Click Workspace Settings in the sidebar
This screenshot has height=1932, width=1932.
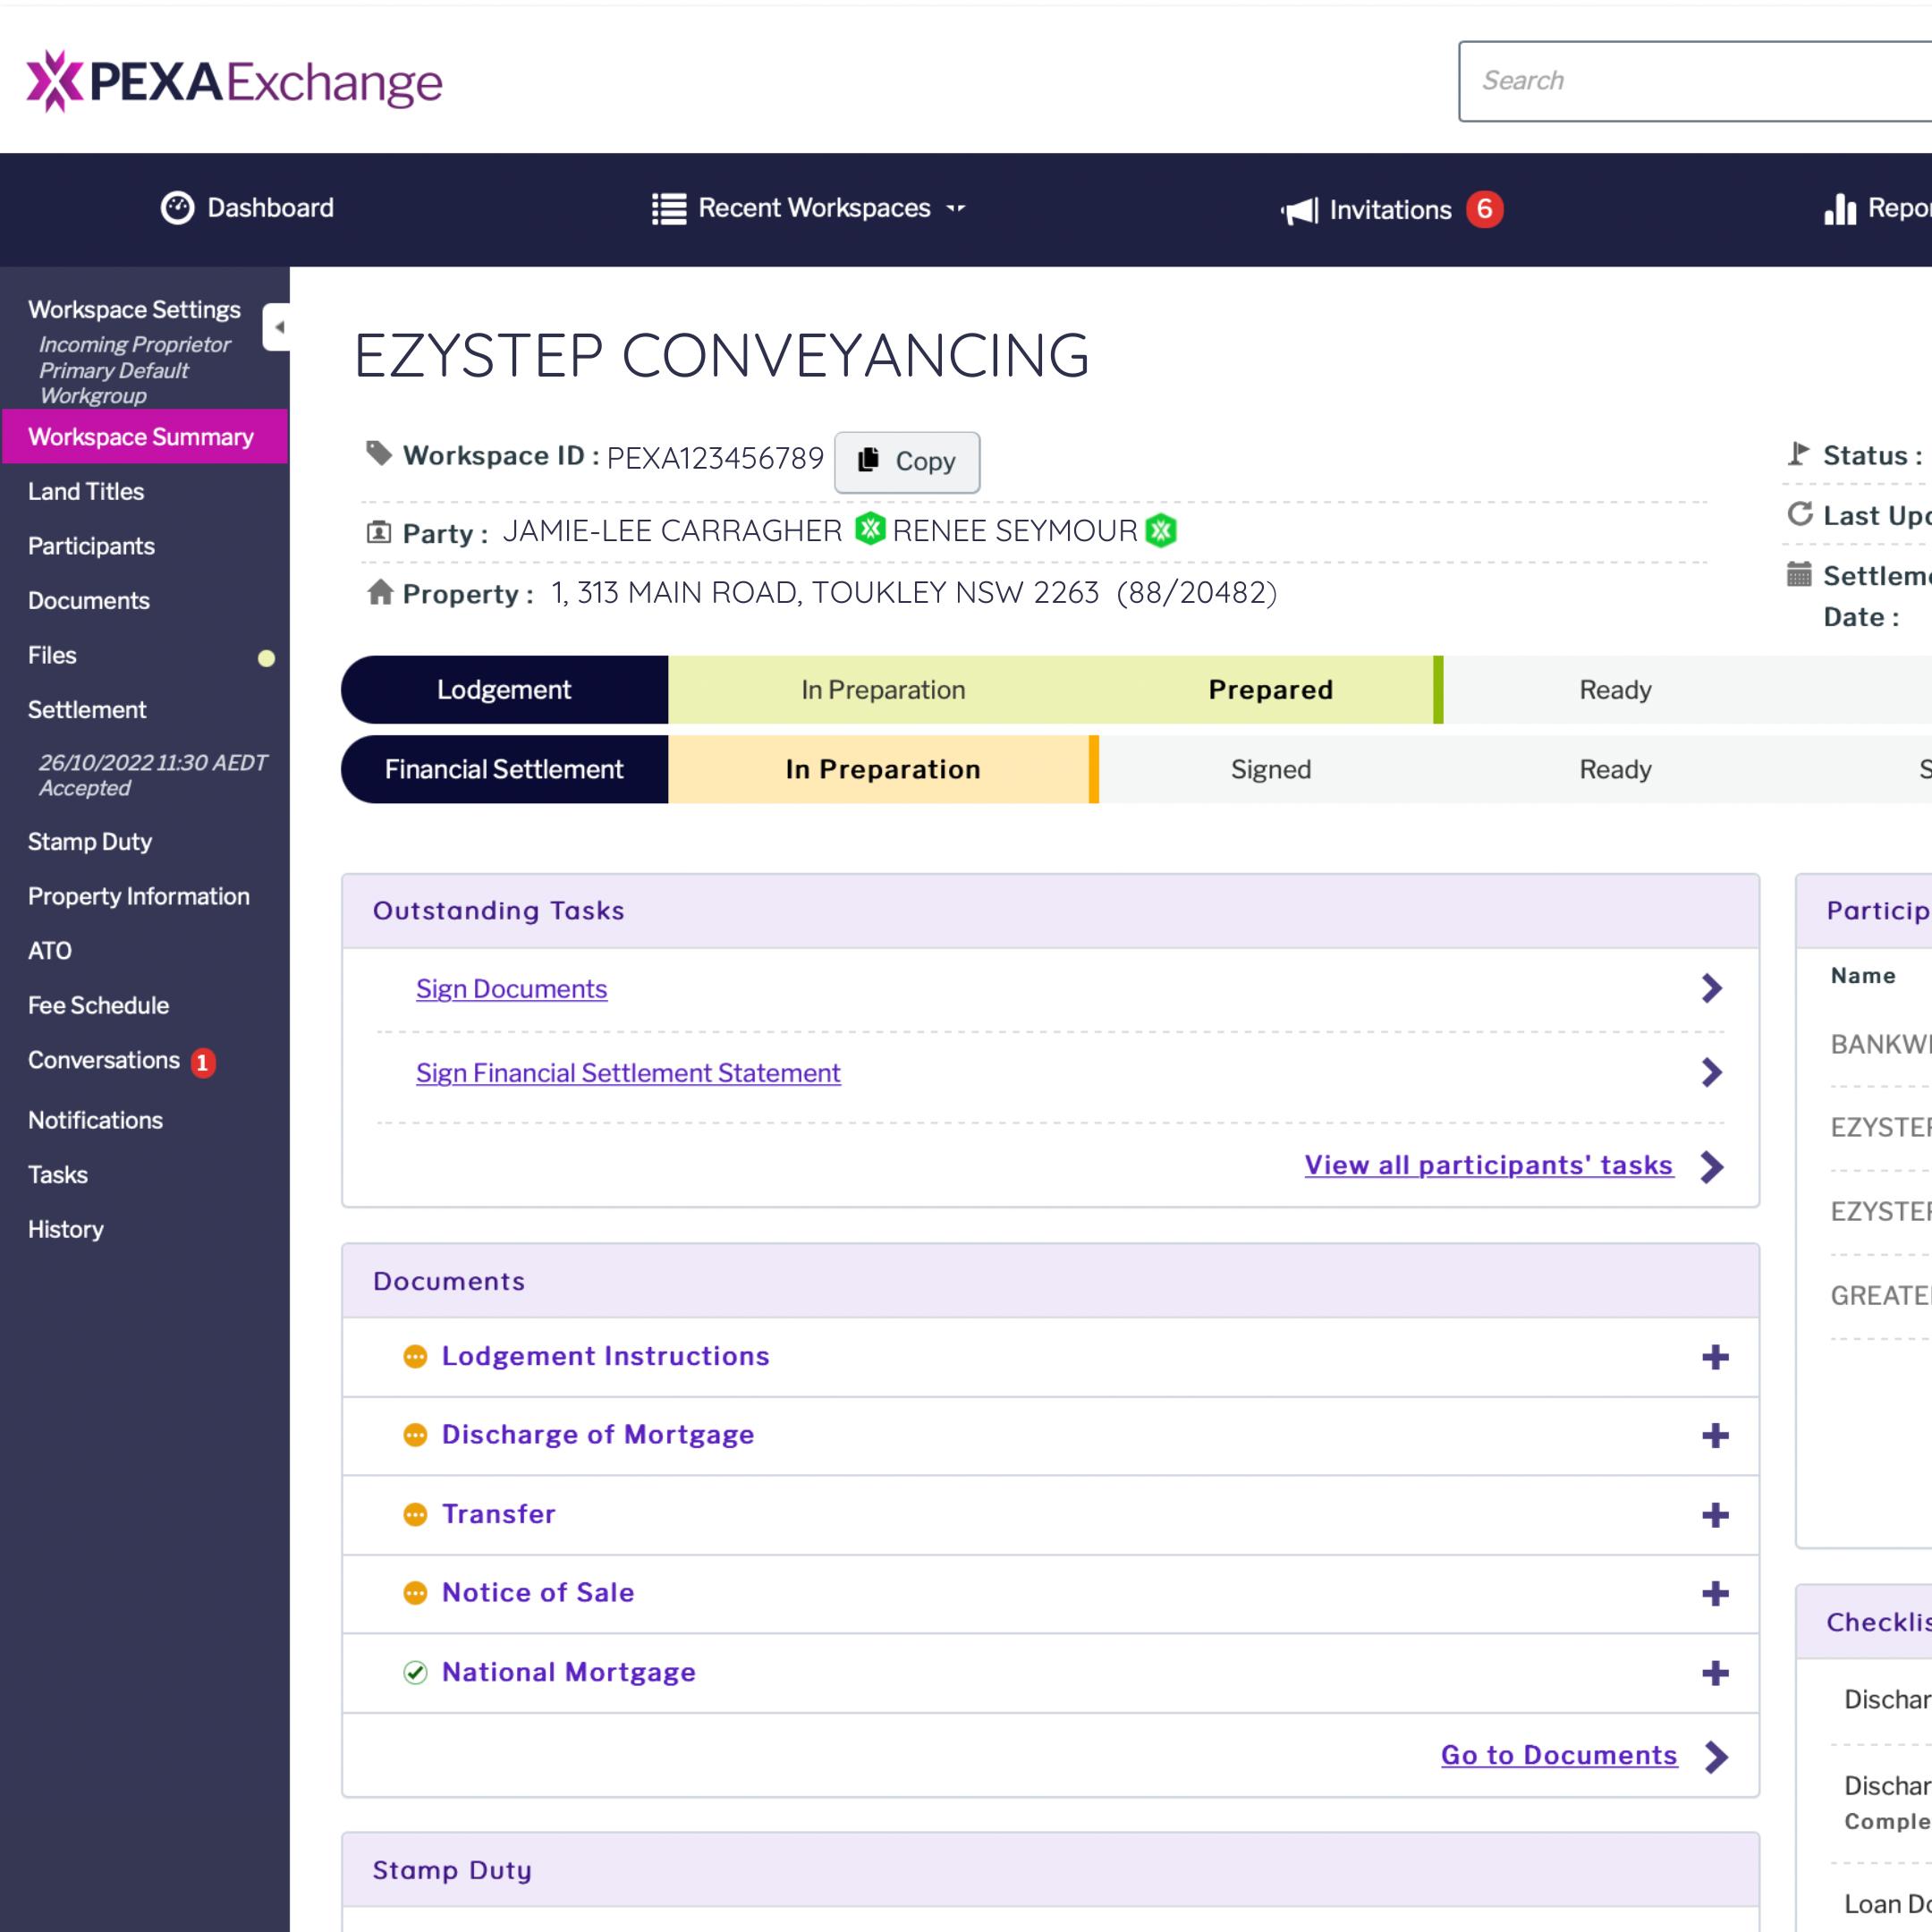click(x=134, y=310)
